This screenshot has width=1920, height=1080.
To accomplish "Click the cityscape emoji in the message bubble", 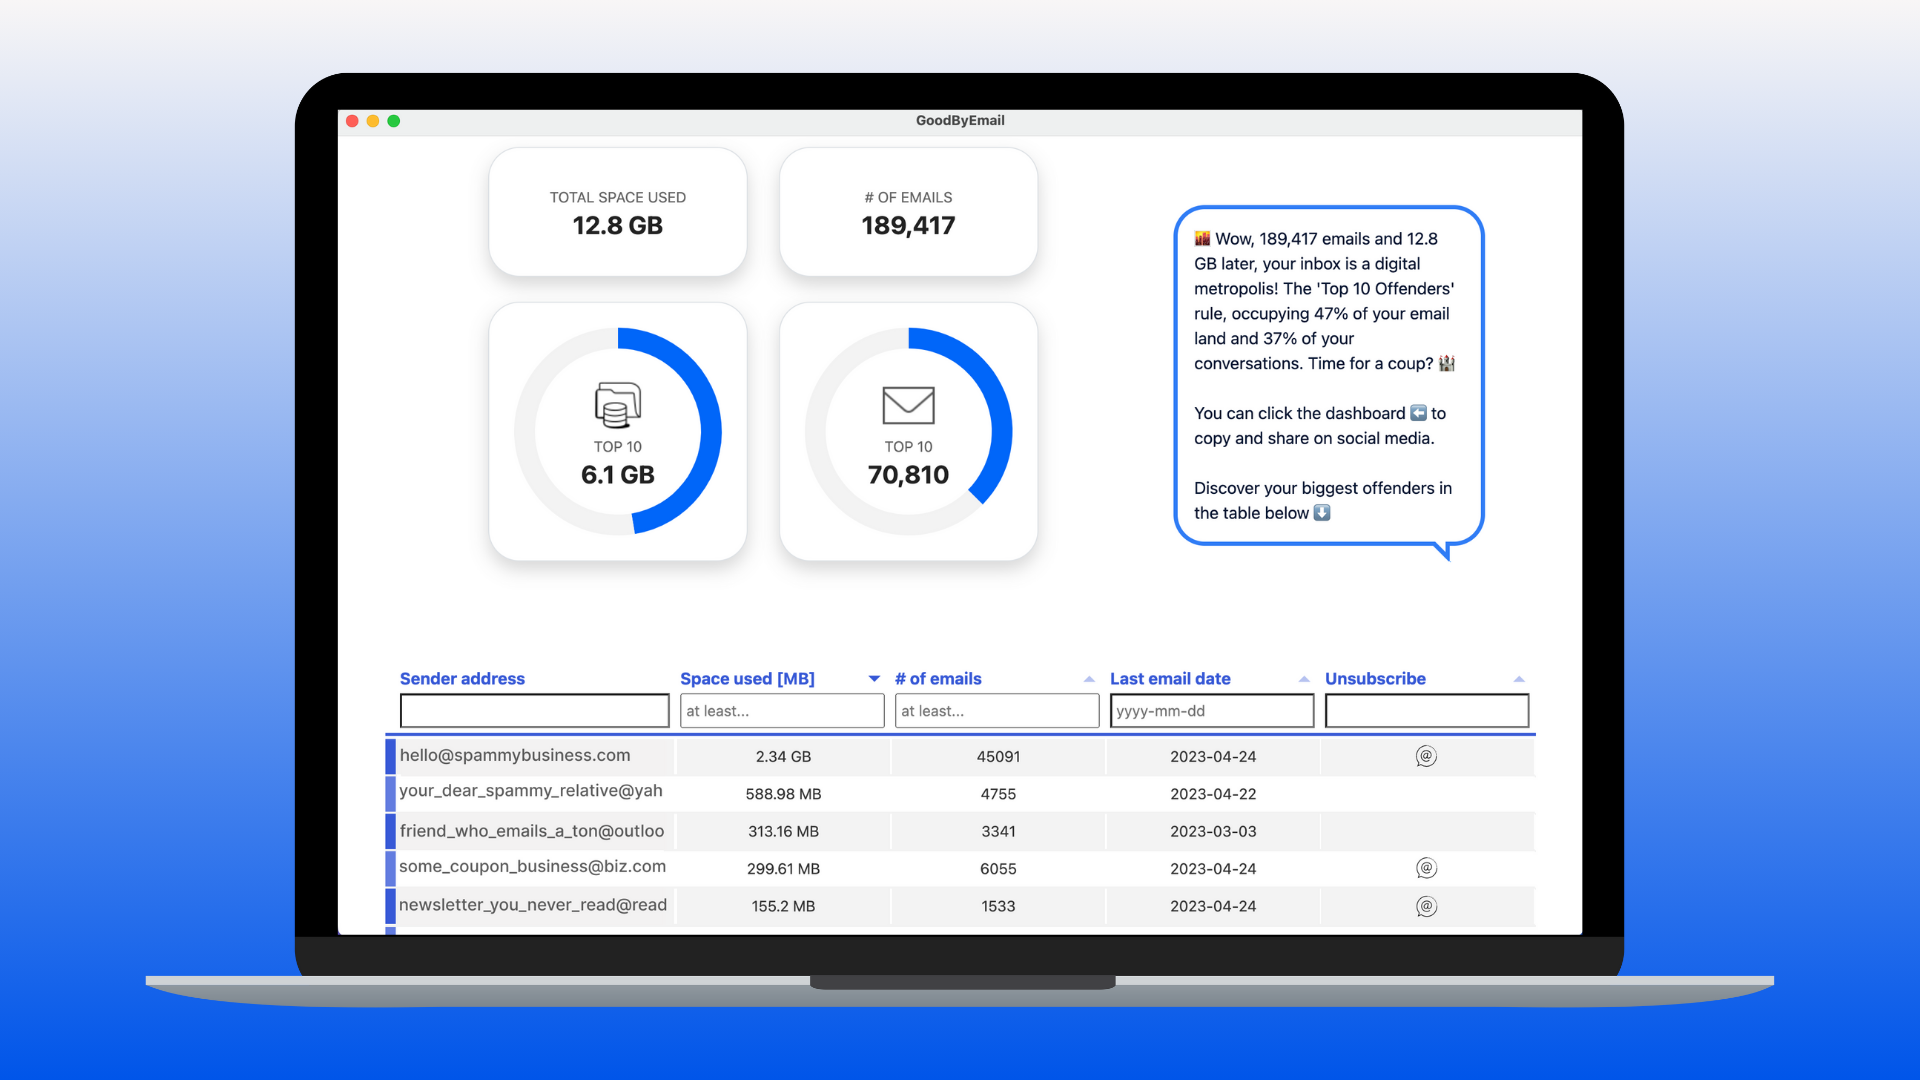I will click(x=1202, y=239).
